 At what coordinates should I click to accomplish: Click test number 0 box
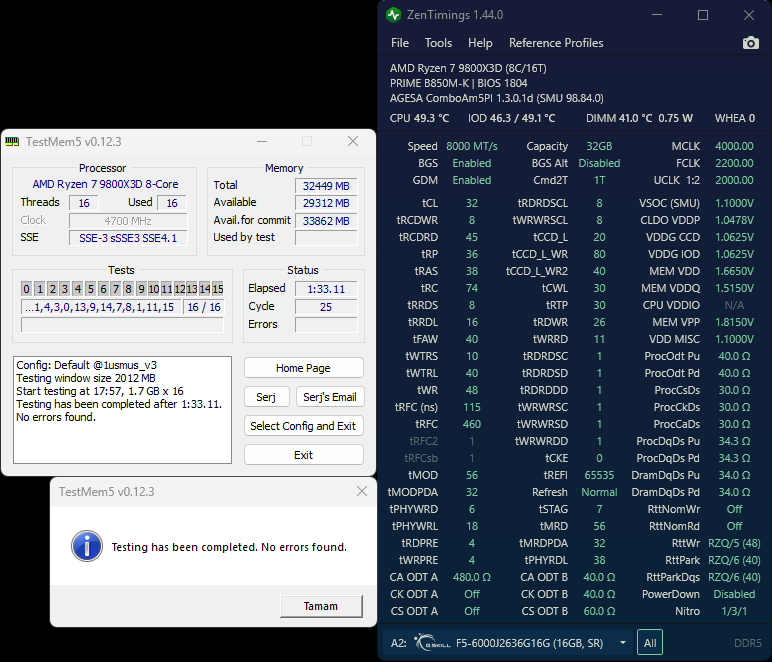tap(27, 289)
